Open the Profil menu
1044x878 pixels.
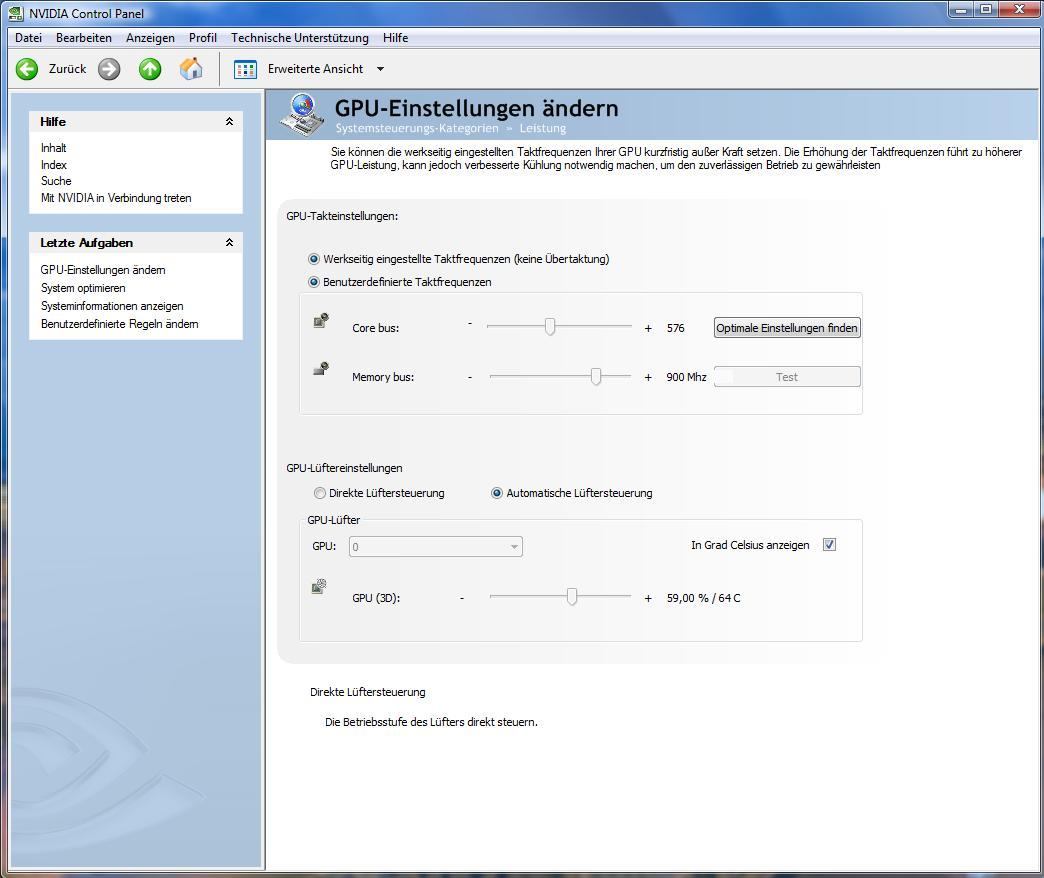tap(203, 38)
